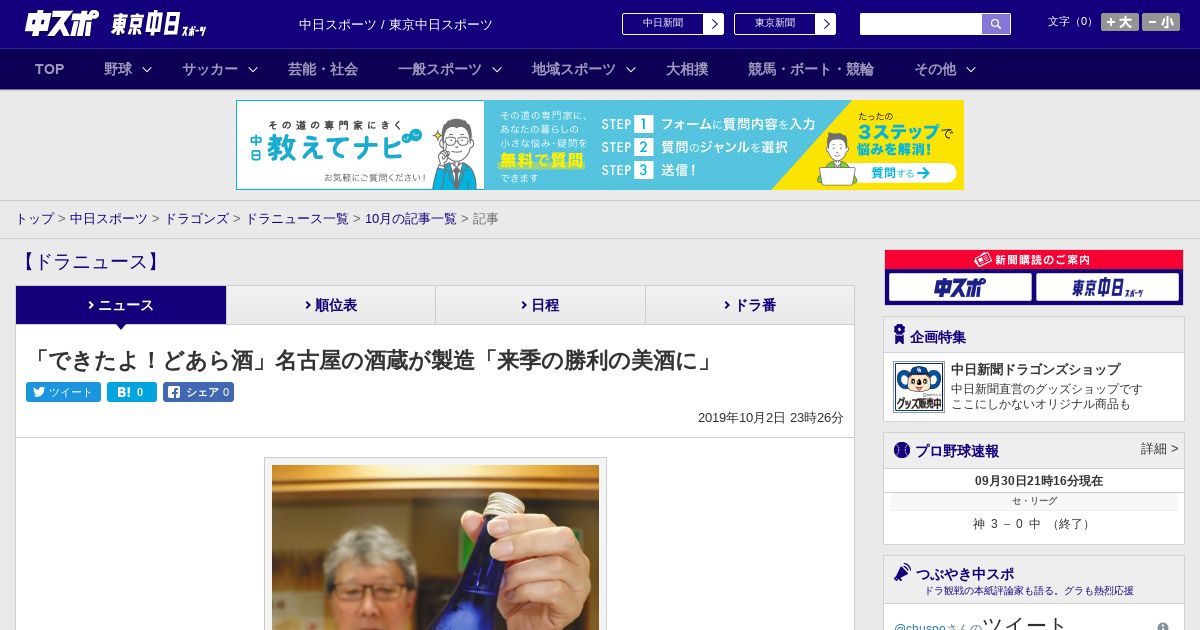Click the article headline できたよ！どあら酒
This screenshot has width=1200, height=630.
click(372, 360)
